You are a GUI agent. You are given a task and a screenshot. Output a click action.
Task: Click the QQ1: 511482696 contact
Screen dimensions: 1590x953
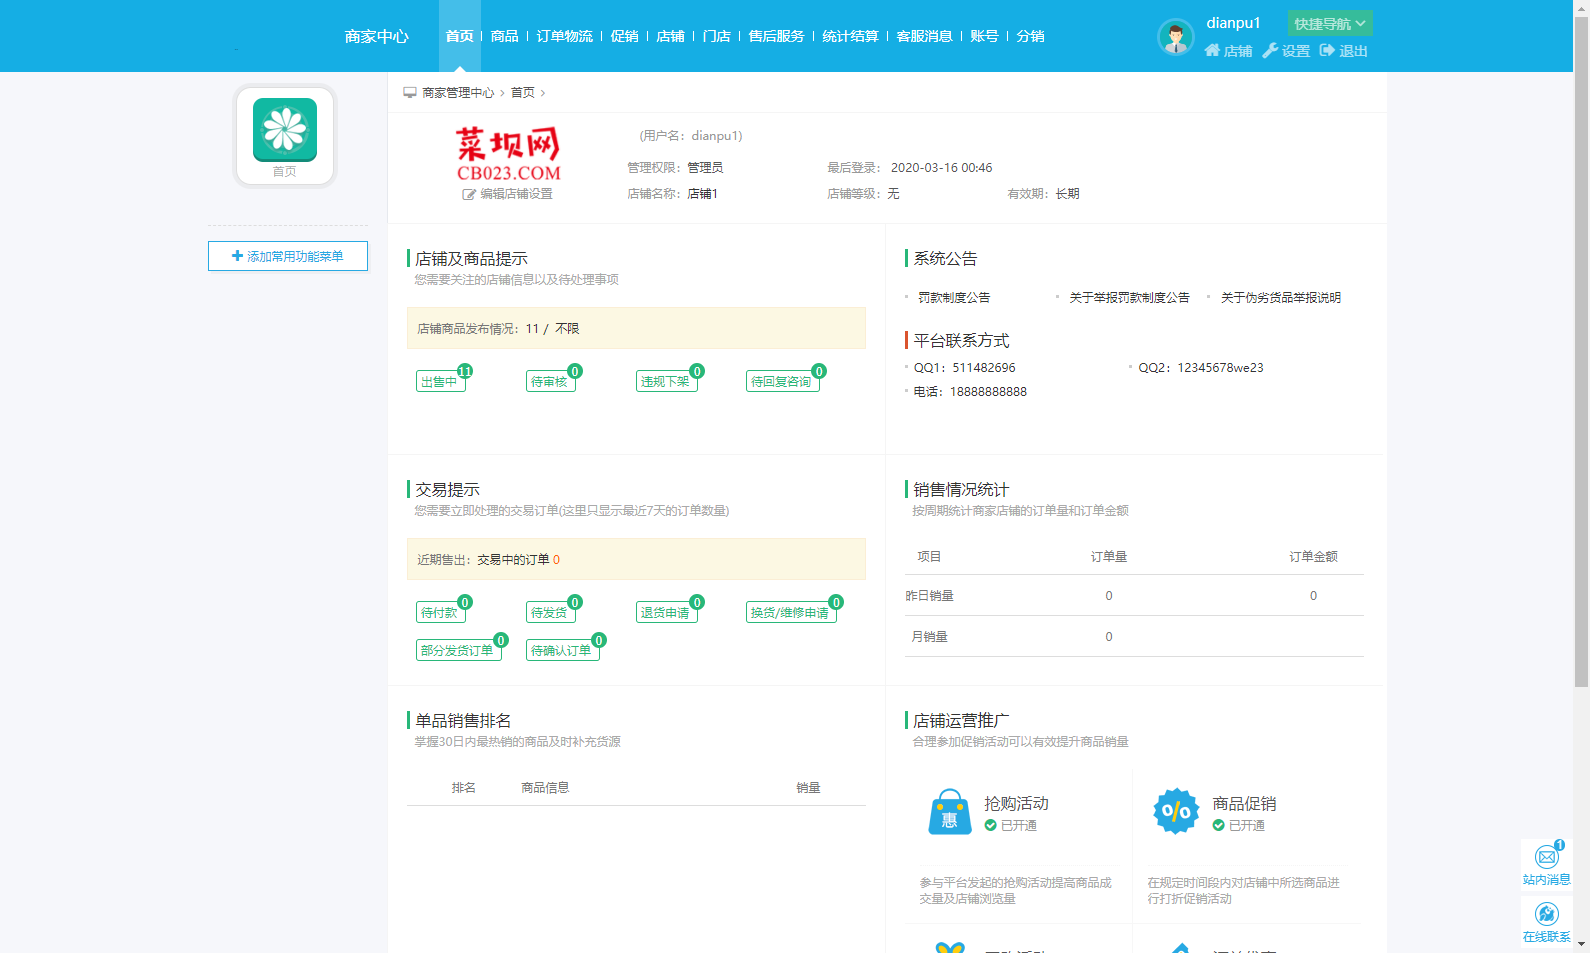coord(964,367)
